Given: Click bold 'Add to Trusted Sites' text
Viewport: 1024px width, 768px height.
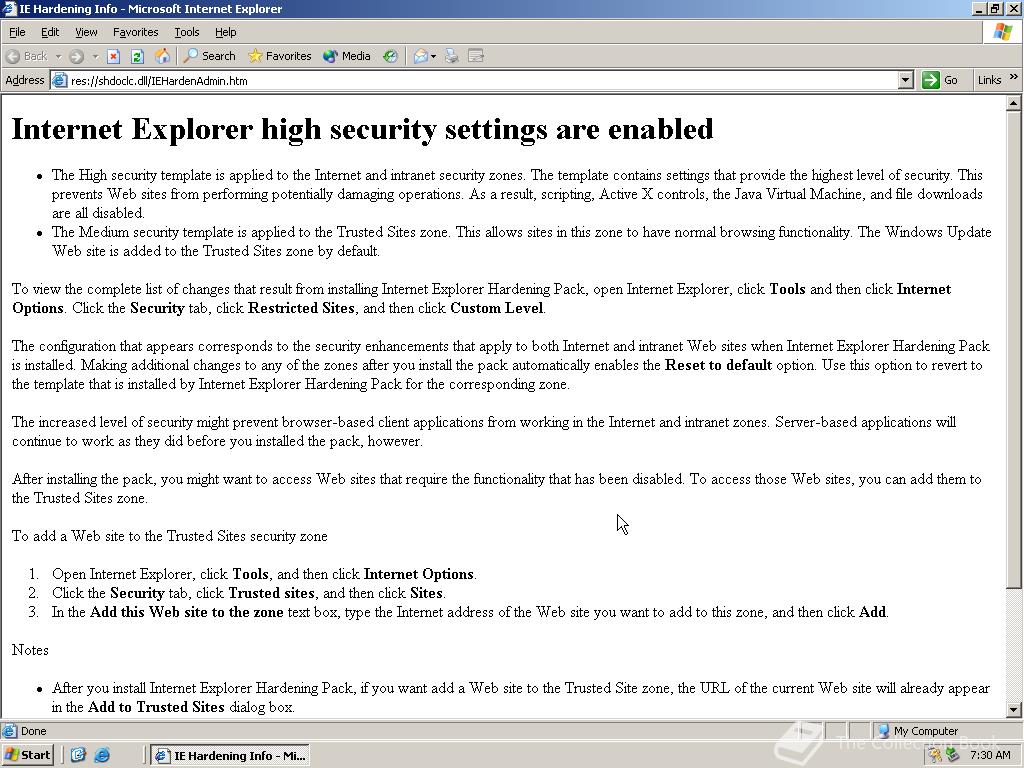Looking at the screenshot, I should (x=156, y=707).
